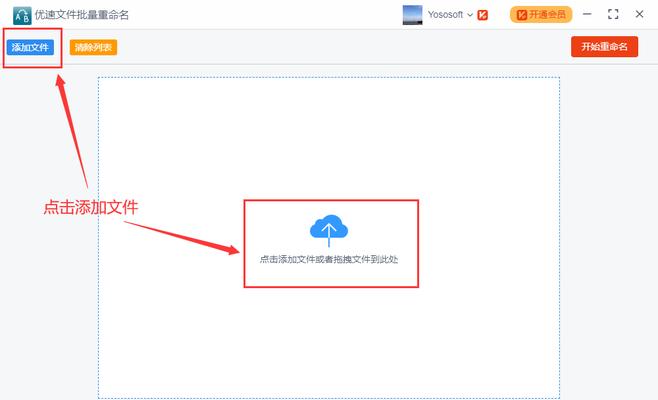Image resolution: width=658 pixels, height=400 pixels.
Task: Click the 优速文件批量重命名 title text
Action: pyautogui.click(x=82, y=15)
